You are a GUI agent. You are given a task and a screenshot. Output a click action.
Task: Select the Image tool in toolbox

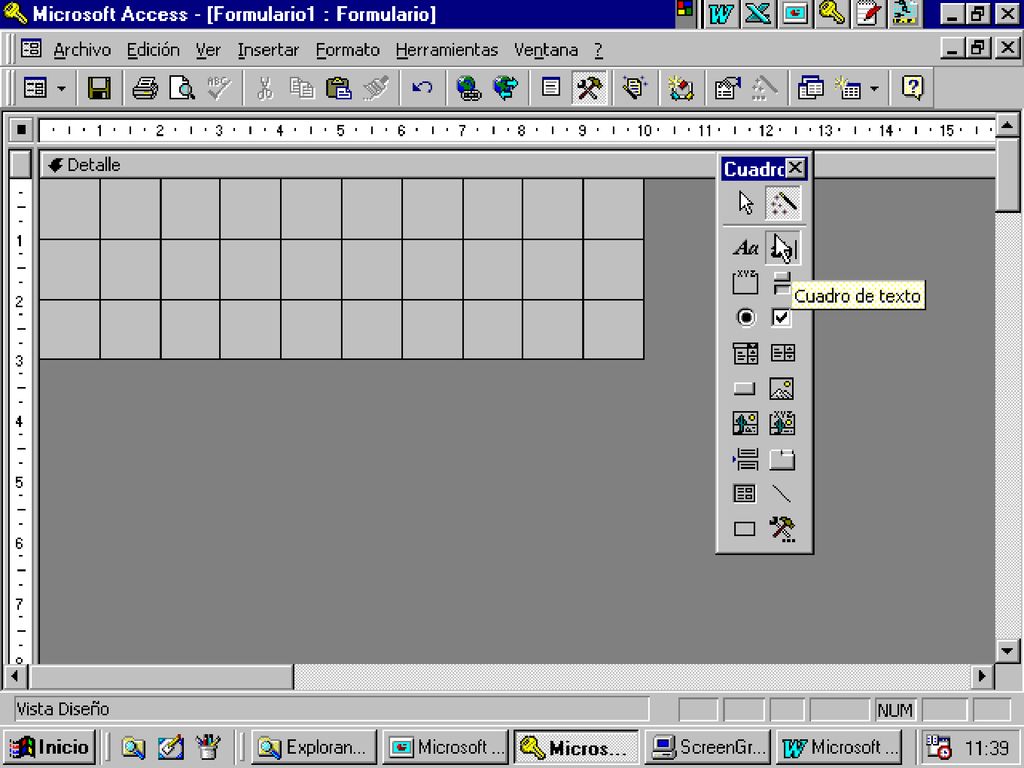pyautogui.click(x=782, y=389)
